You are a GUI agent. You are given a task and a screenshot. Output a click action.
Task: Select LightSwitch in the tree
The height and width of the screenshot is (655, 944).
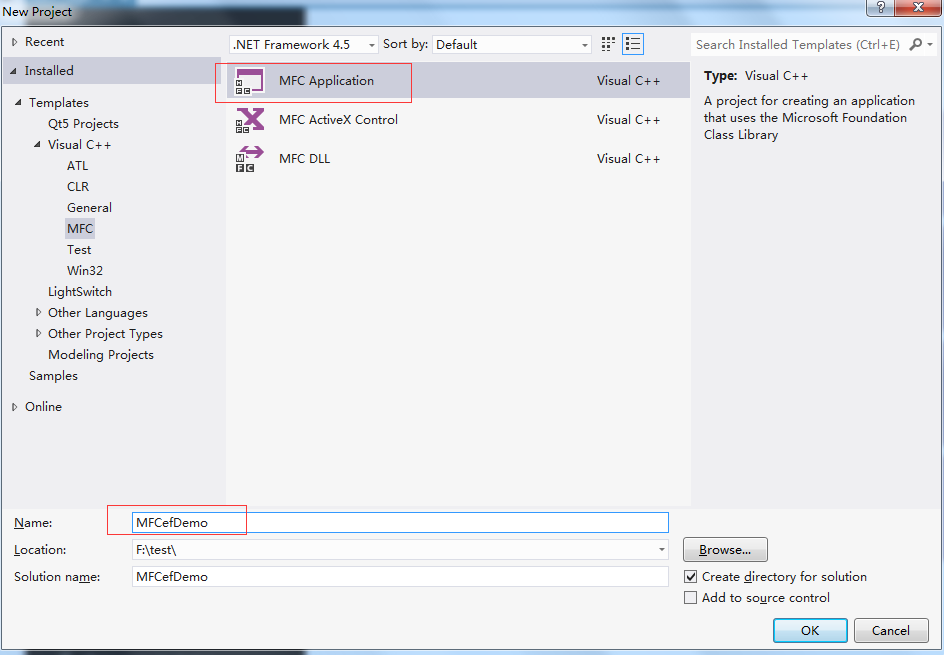(80, 292)
